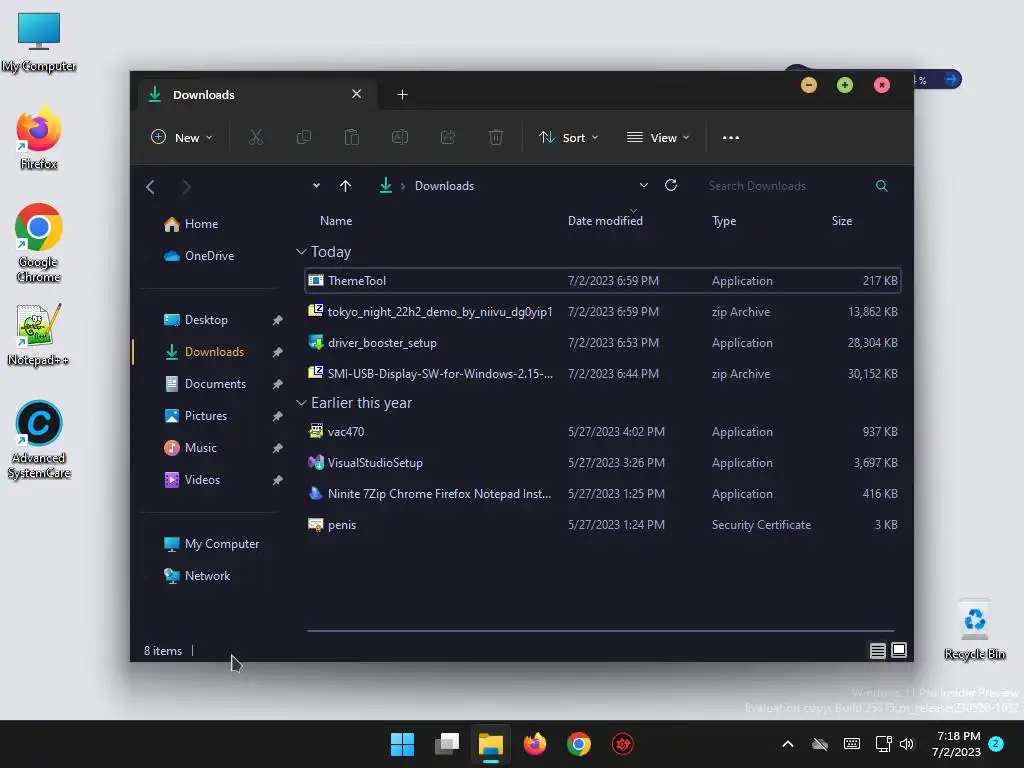Collapse the Today group

(301, 252)
